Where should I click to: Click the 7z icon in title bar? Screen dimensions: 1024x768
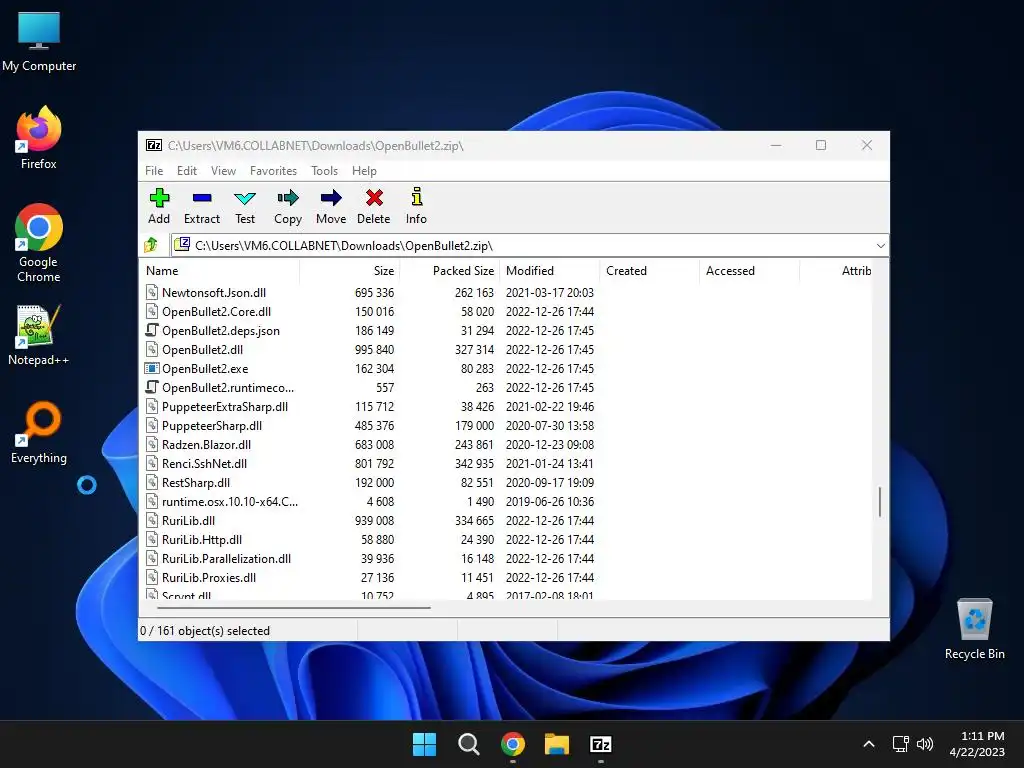[154, 145]
